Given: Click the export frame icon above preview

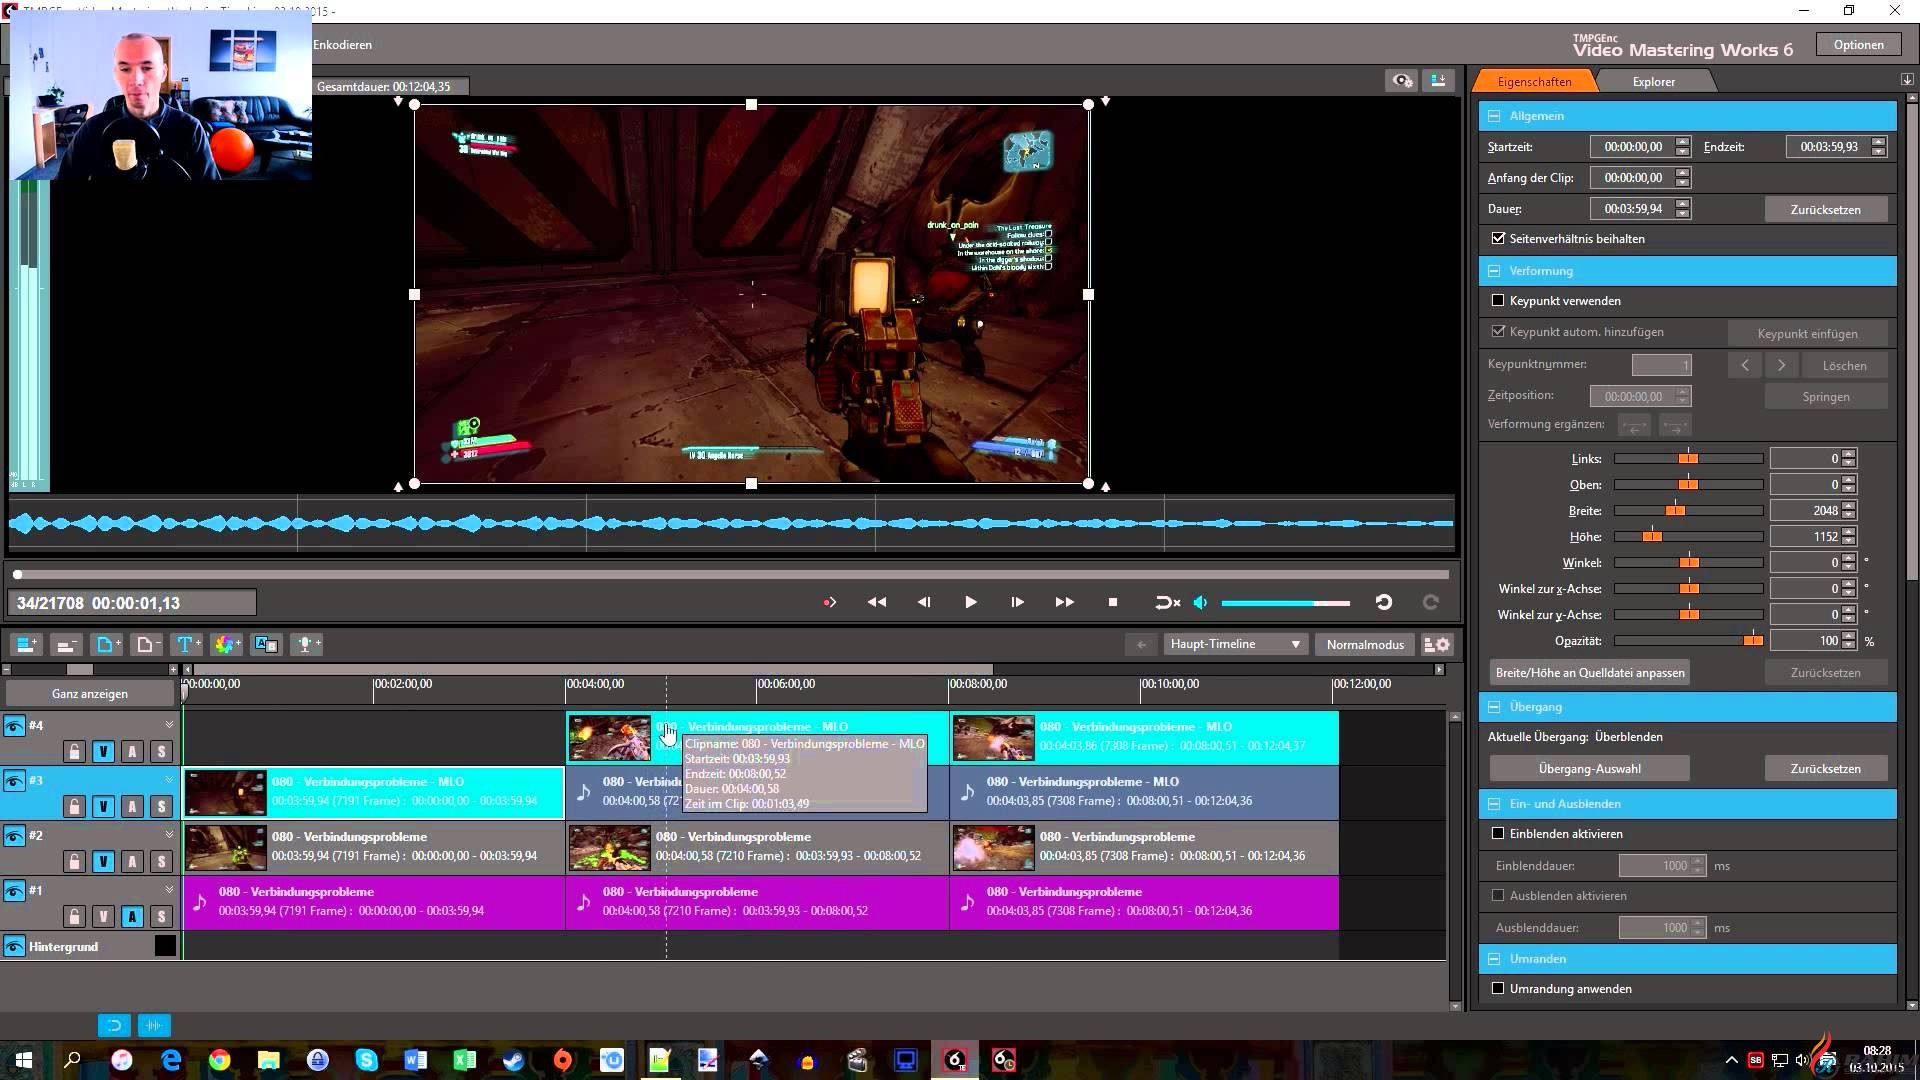Looking at the screenshot, I should point(1439,81).
